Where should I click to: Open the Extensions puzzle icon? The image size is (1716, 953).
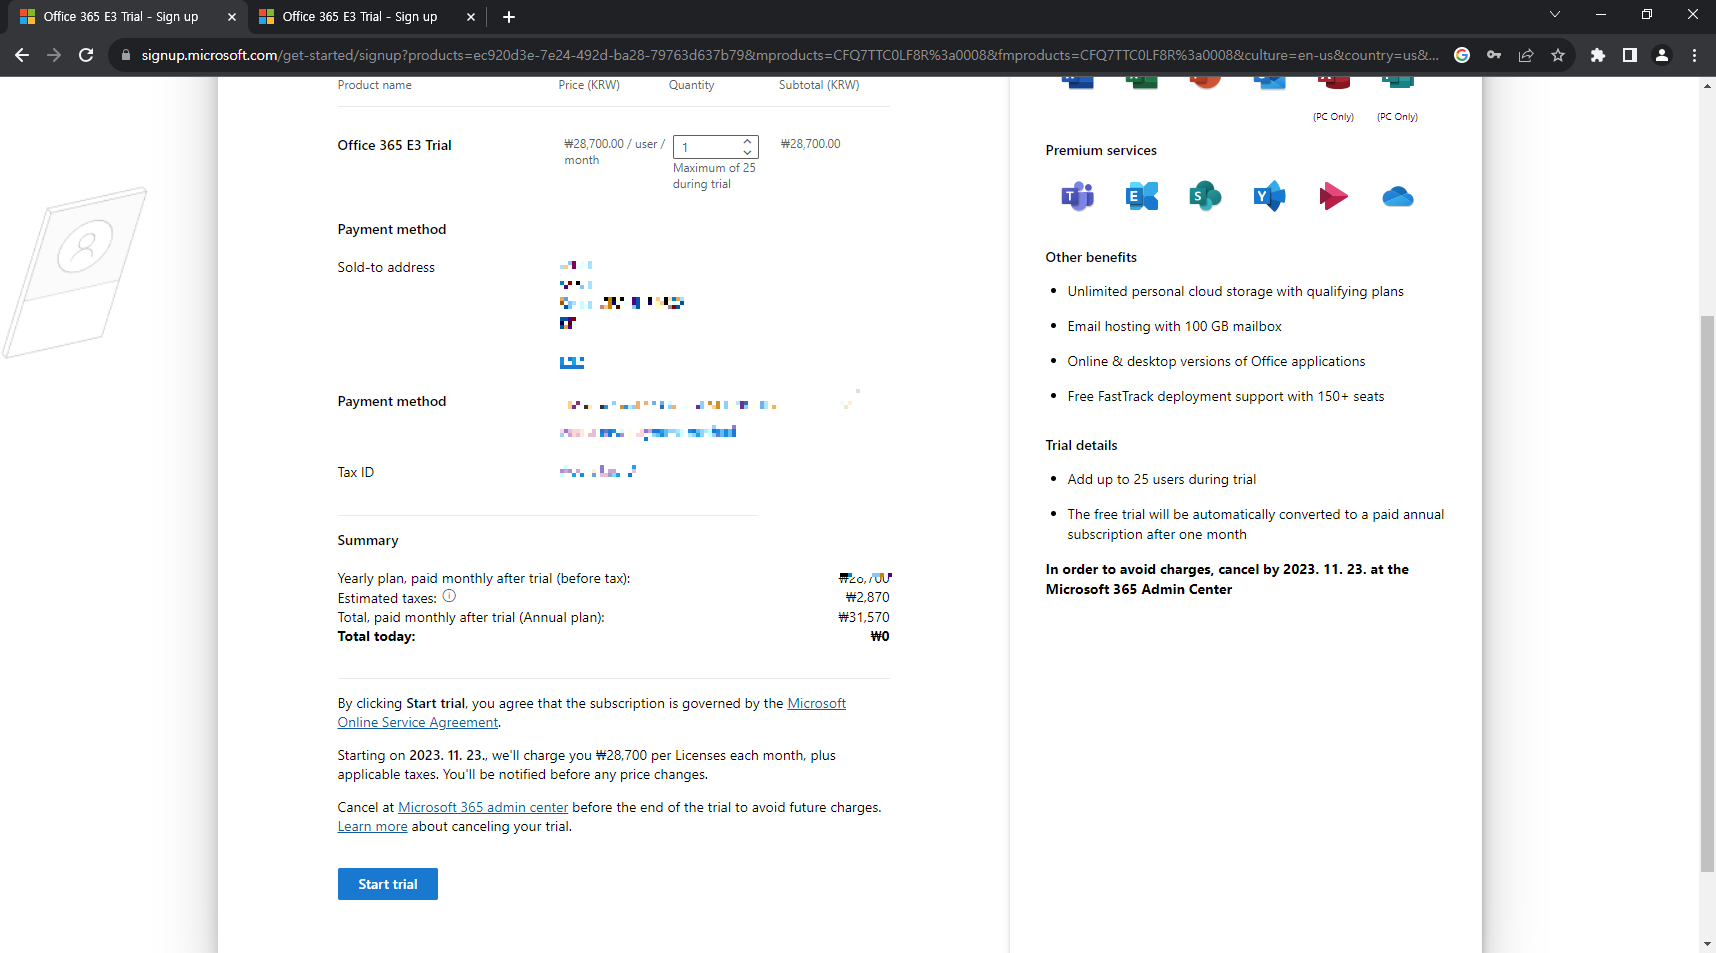[x=1598, y=55]
